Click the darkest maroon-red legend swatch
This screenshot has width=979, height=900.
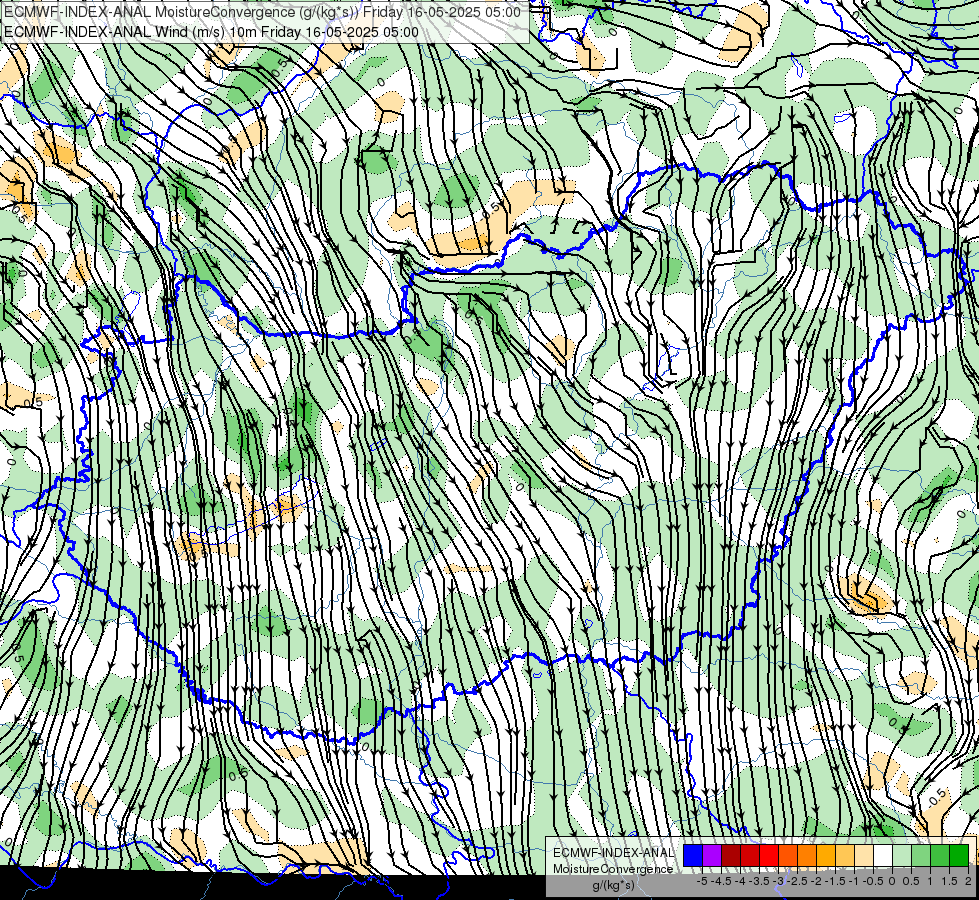pos(731,856)
